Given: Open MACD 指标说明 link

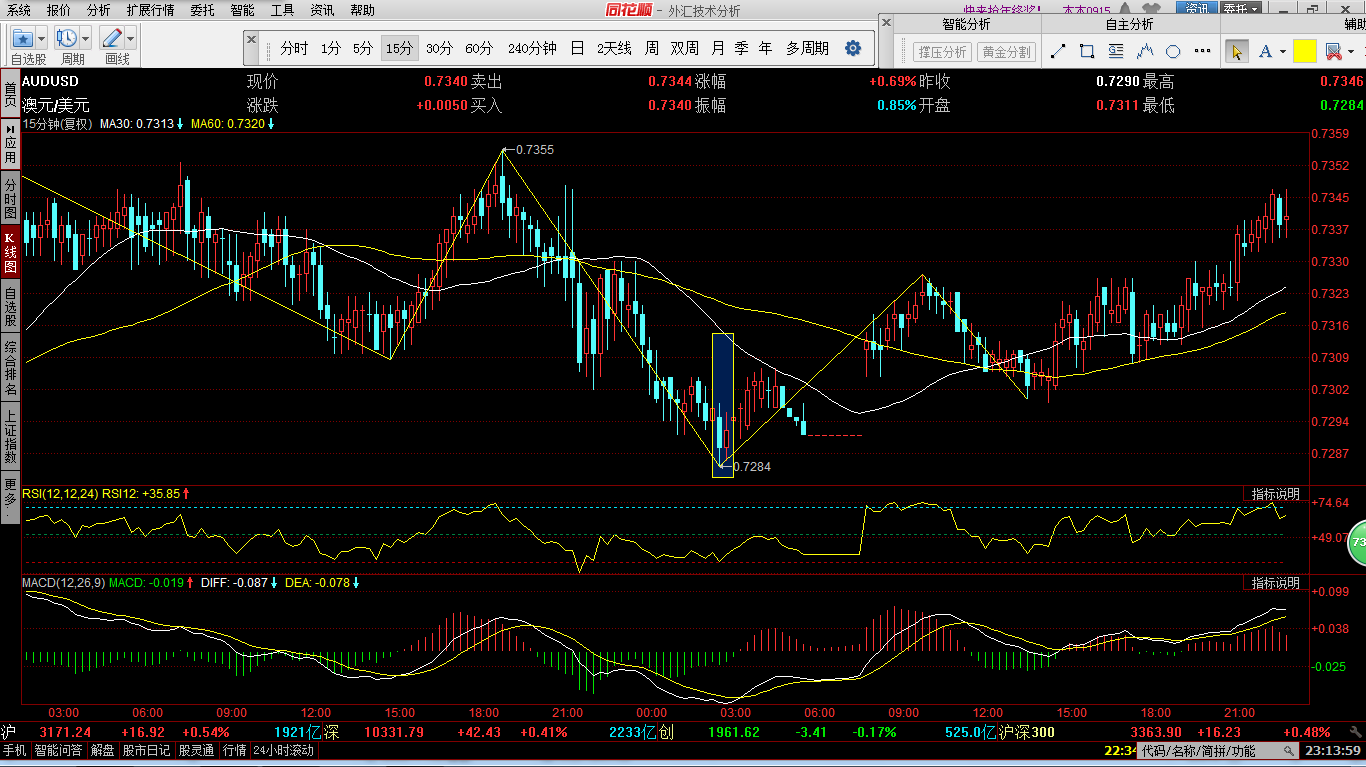Looking at the screenshot, I should tap(1276, 582).
